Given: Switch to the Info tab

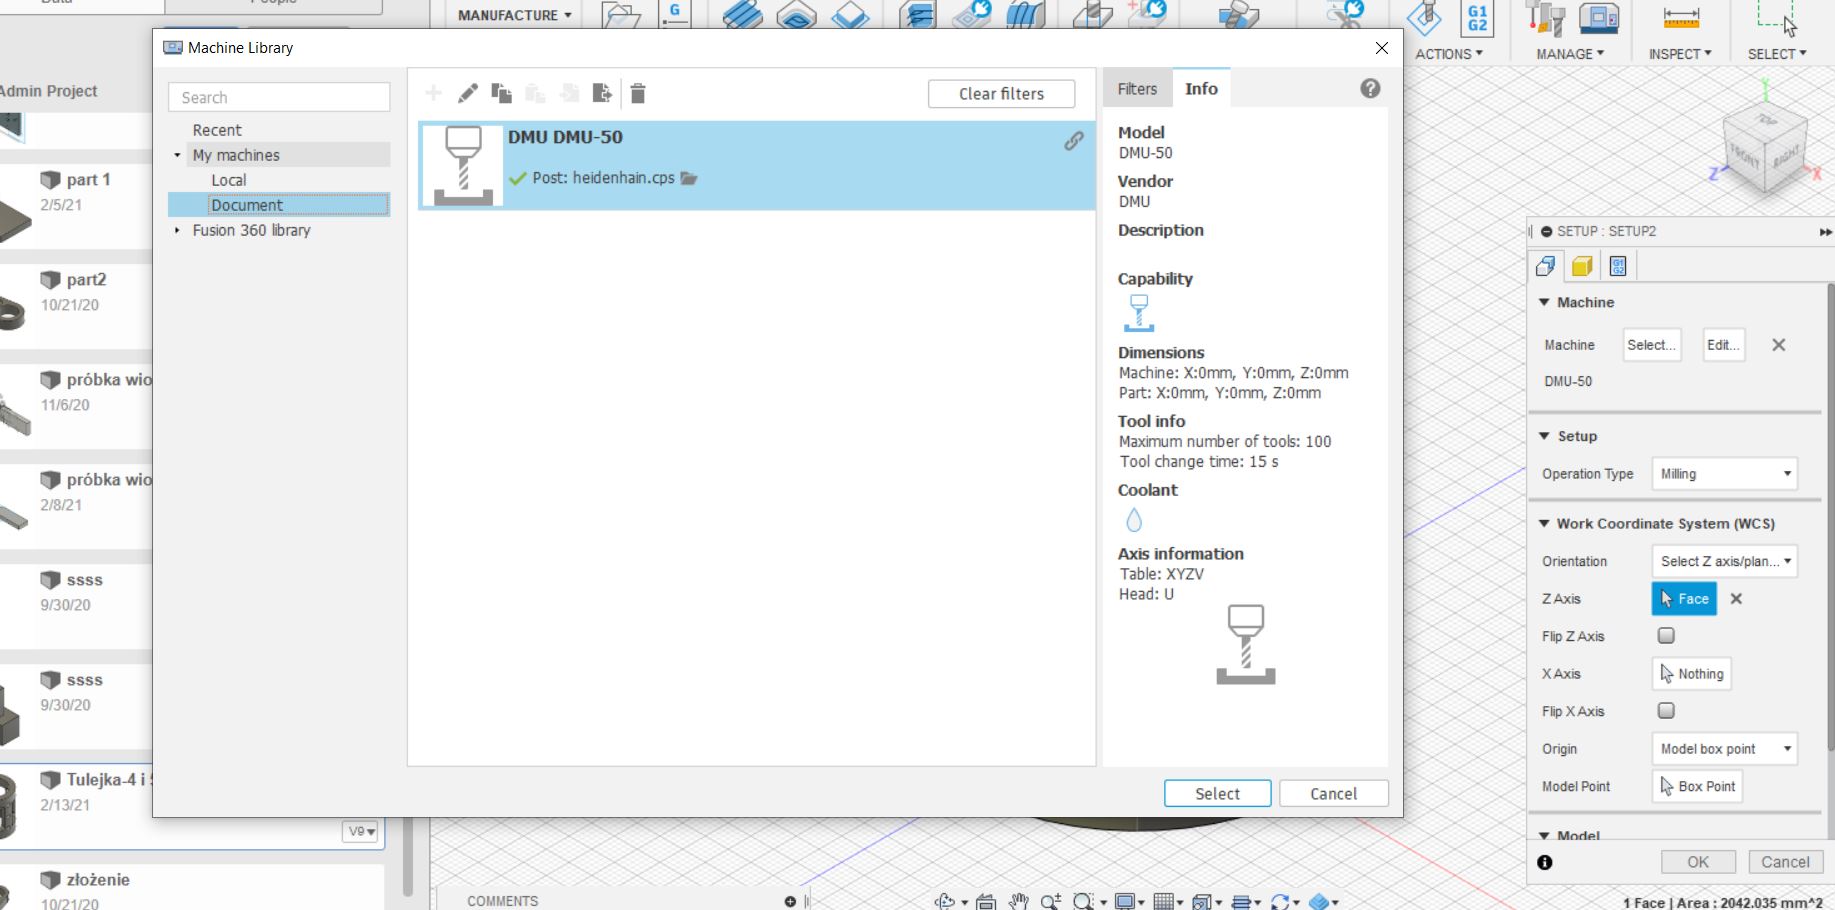Looking at the screenshot, I should 1201,88.
